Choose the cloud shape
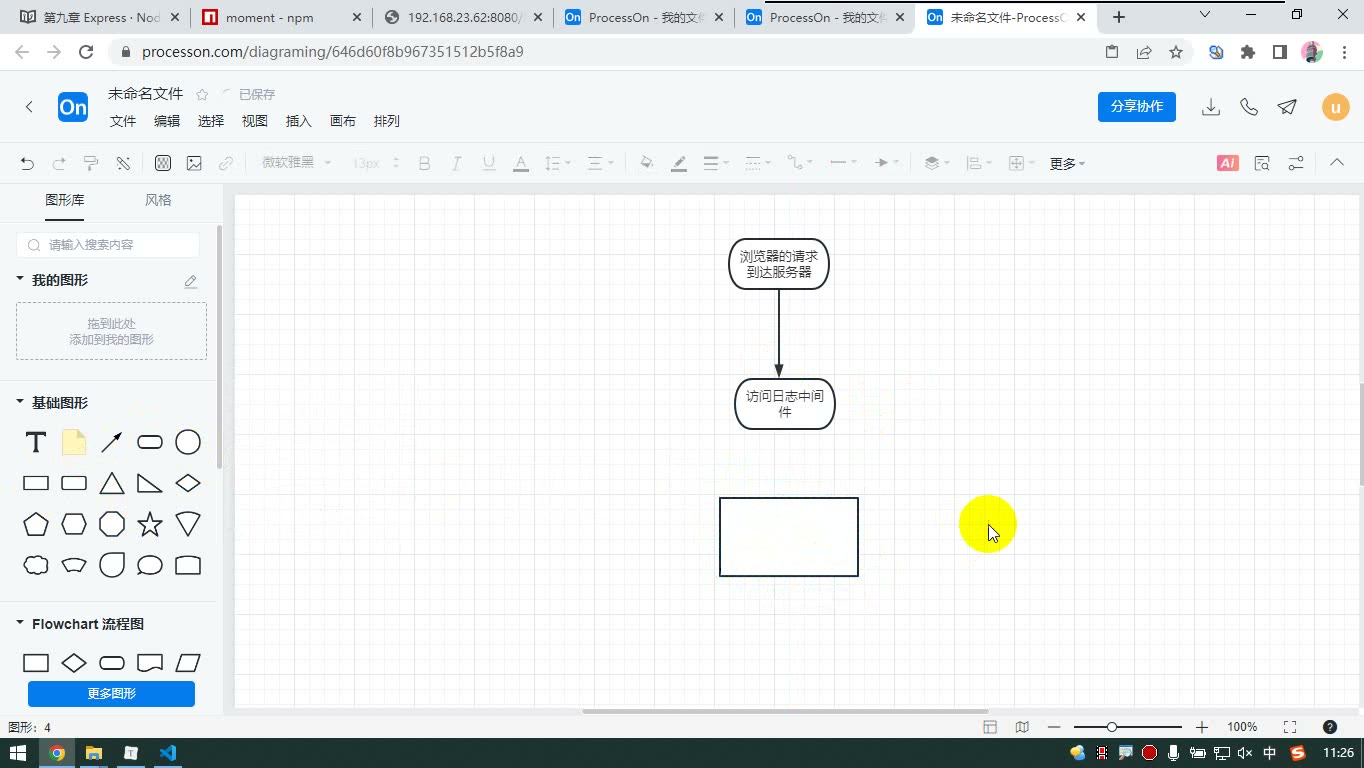 (36, 565)
